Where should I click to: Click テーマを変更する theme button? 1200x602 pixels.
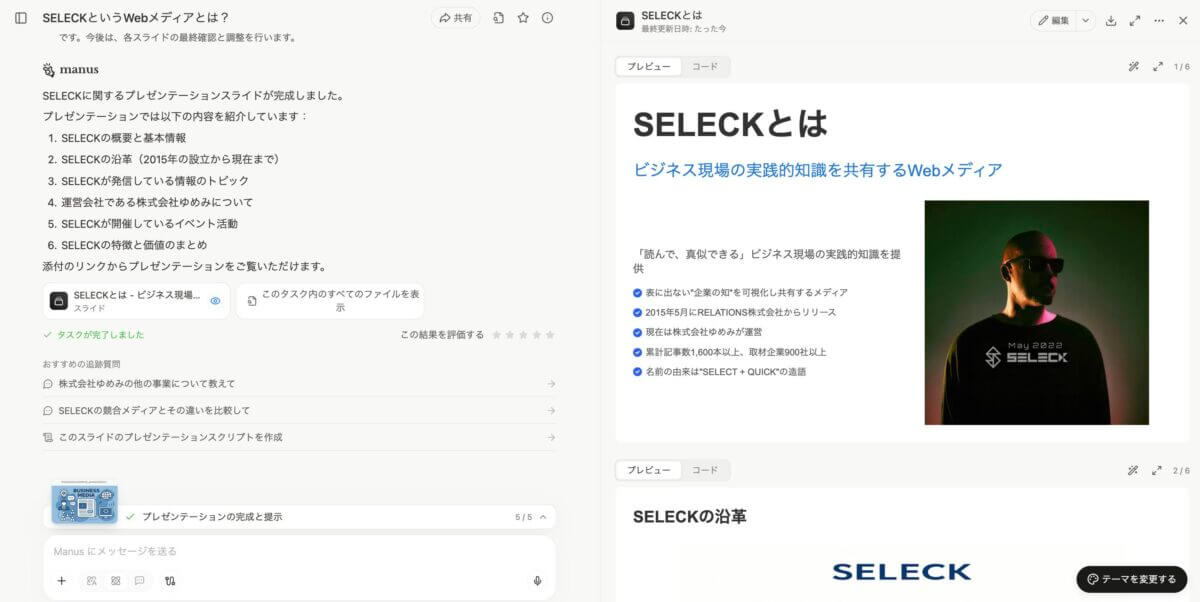point(1131,579)
